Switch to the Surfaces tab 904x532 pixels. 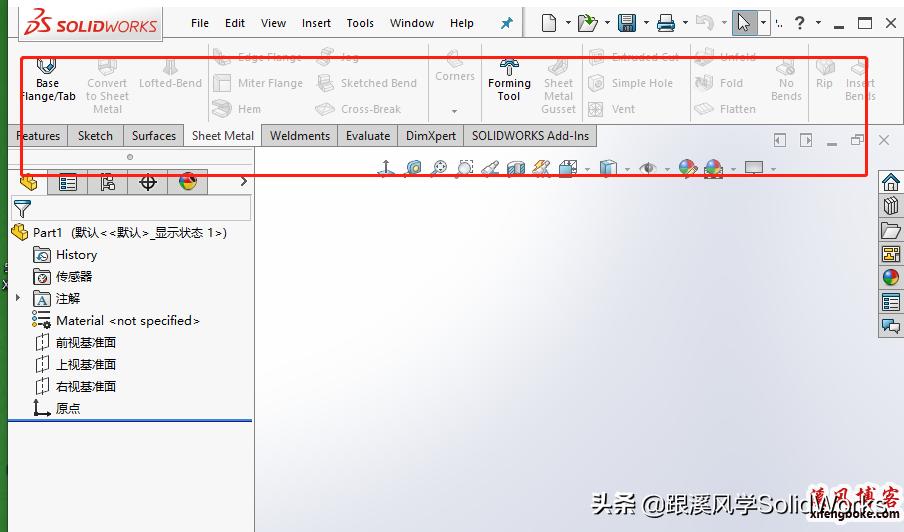153,135
